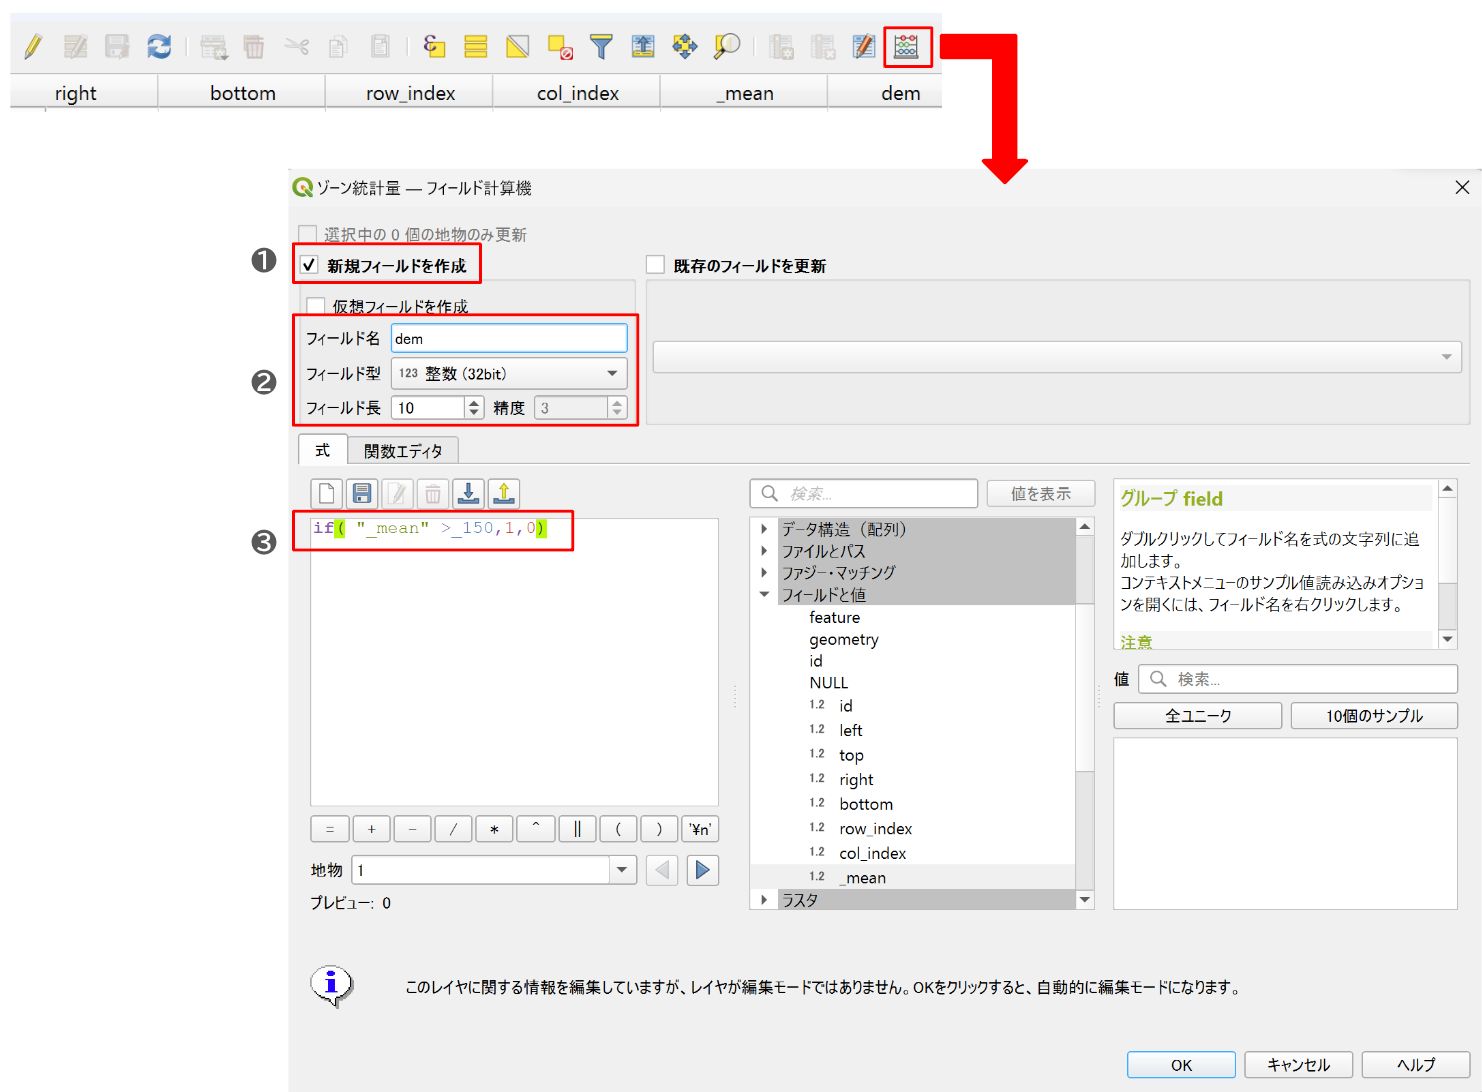The height and width of the screenshot is (1092, 1482).
Task: Uncheck 新規フィールドを作成 checkbox
Action: pyautogui.click(x=309, y=265)
